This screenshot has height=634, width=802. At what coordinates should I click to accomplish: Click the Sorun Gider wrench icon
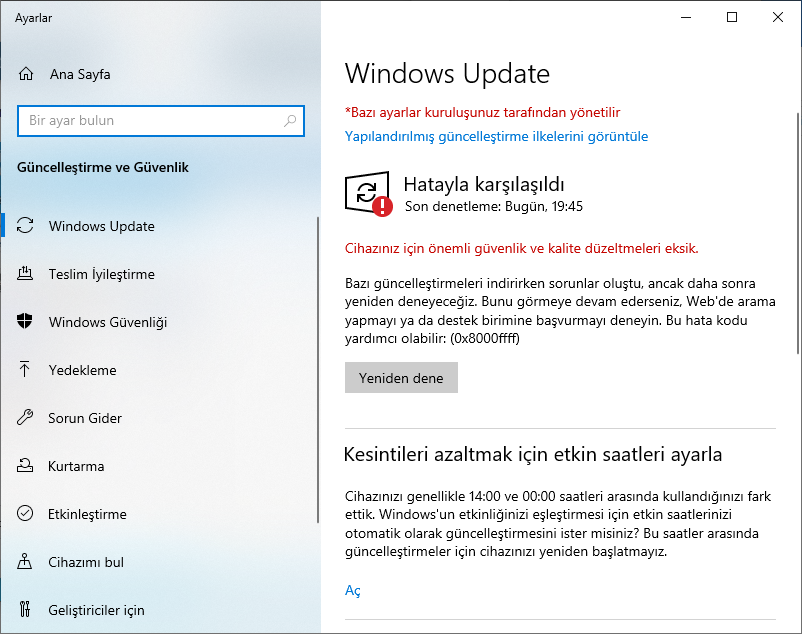point(25,417)
